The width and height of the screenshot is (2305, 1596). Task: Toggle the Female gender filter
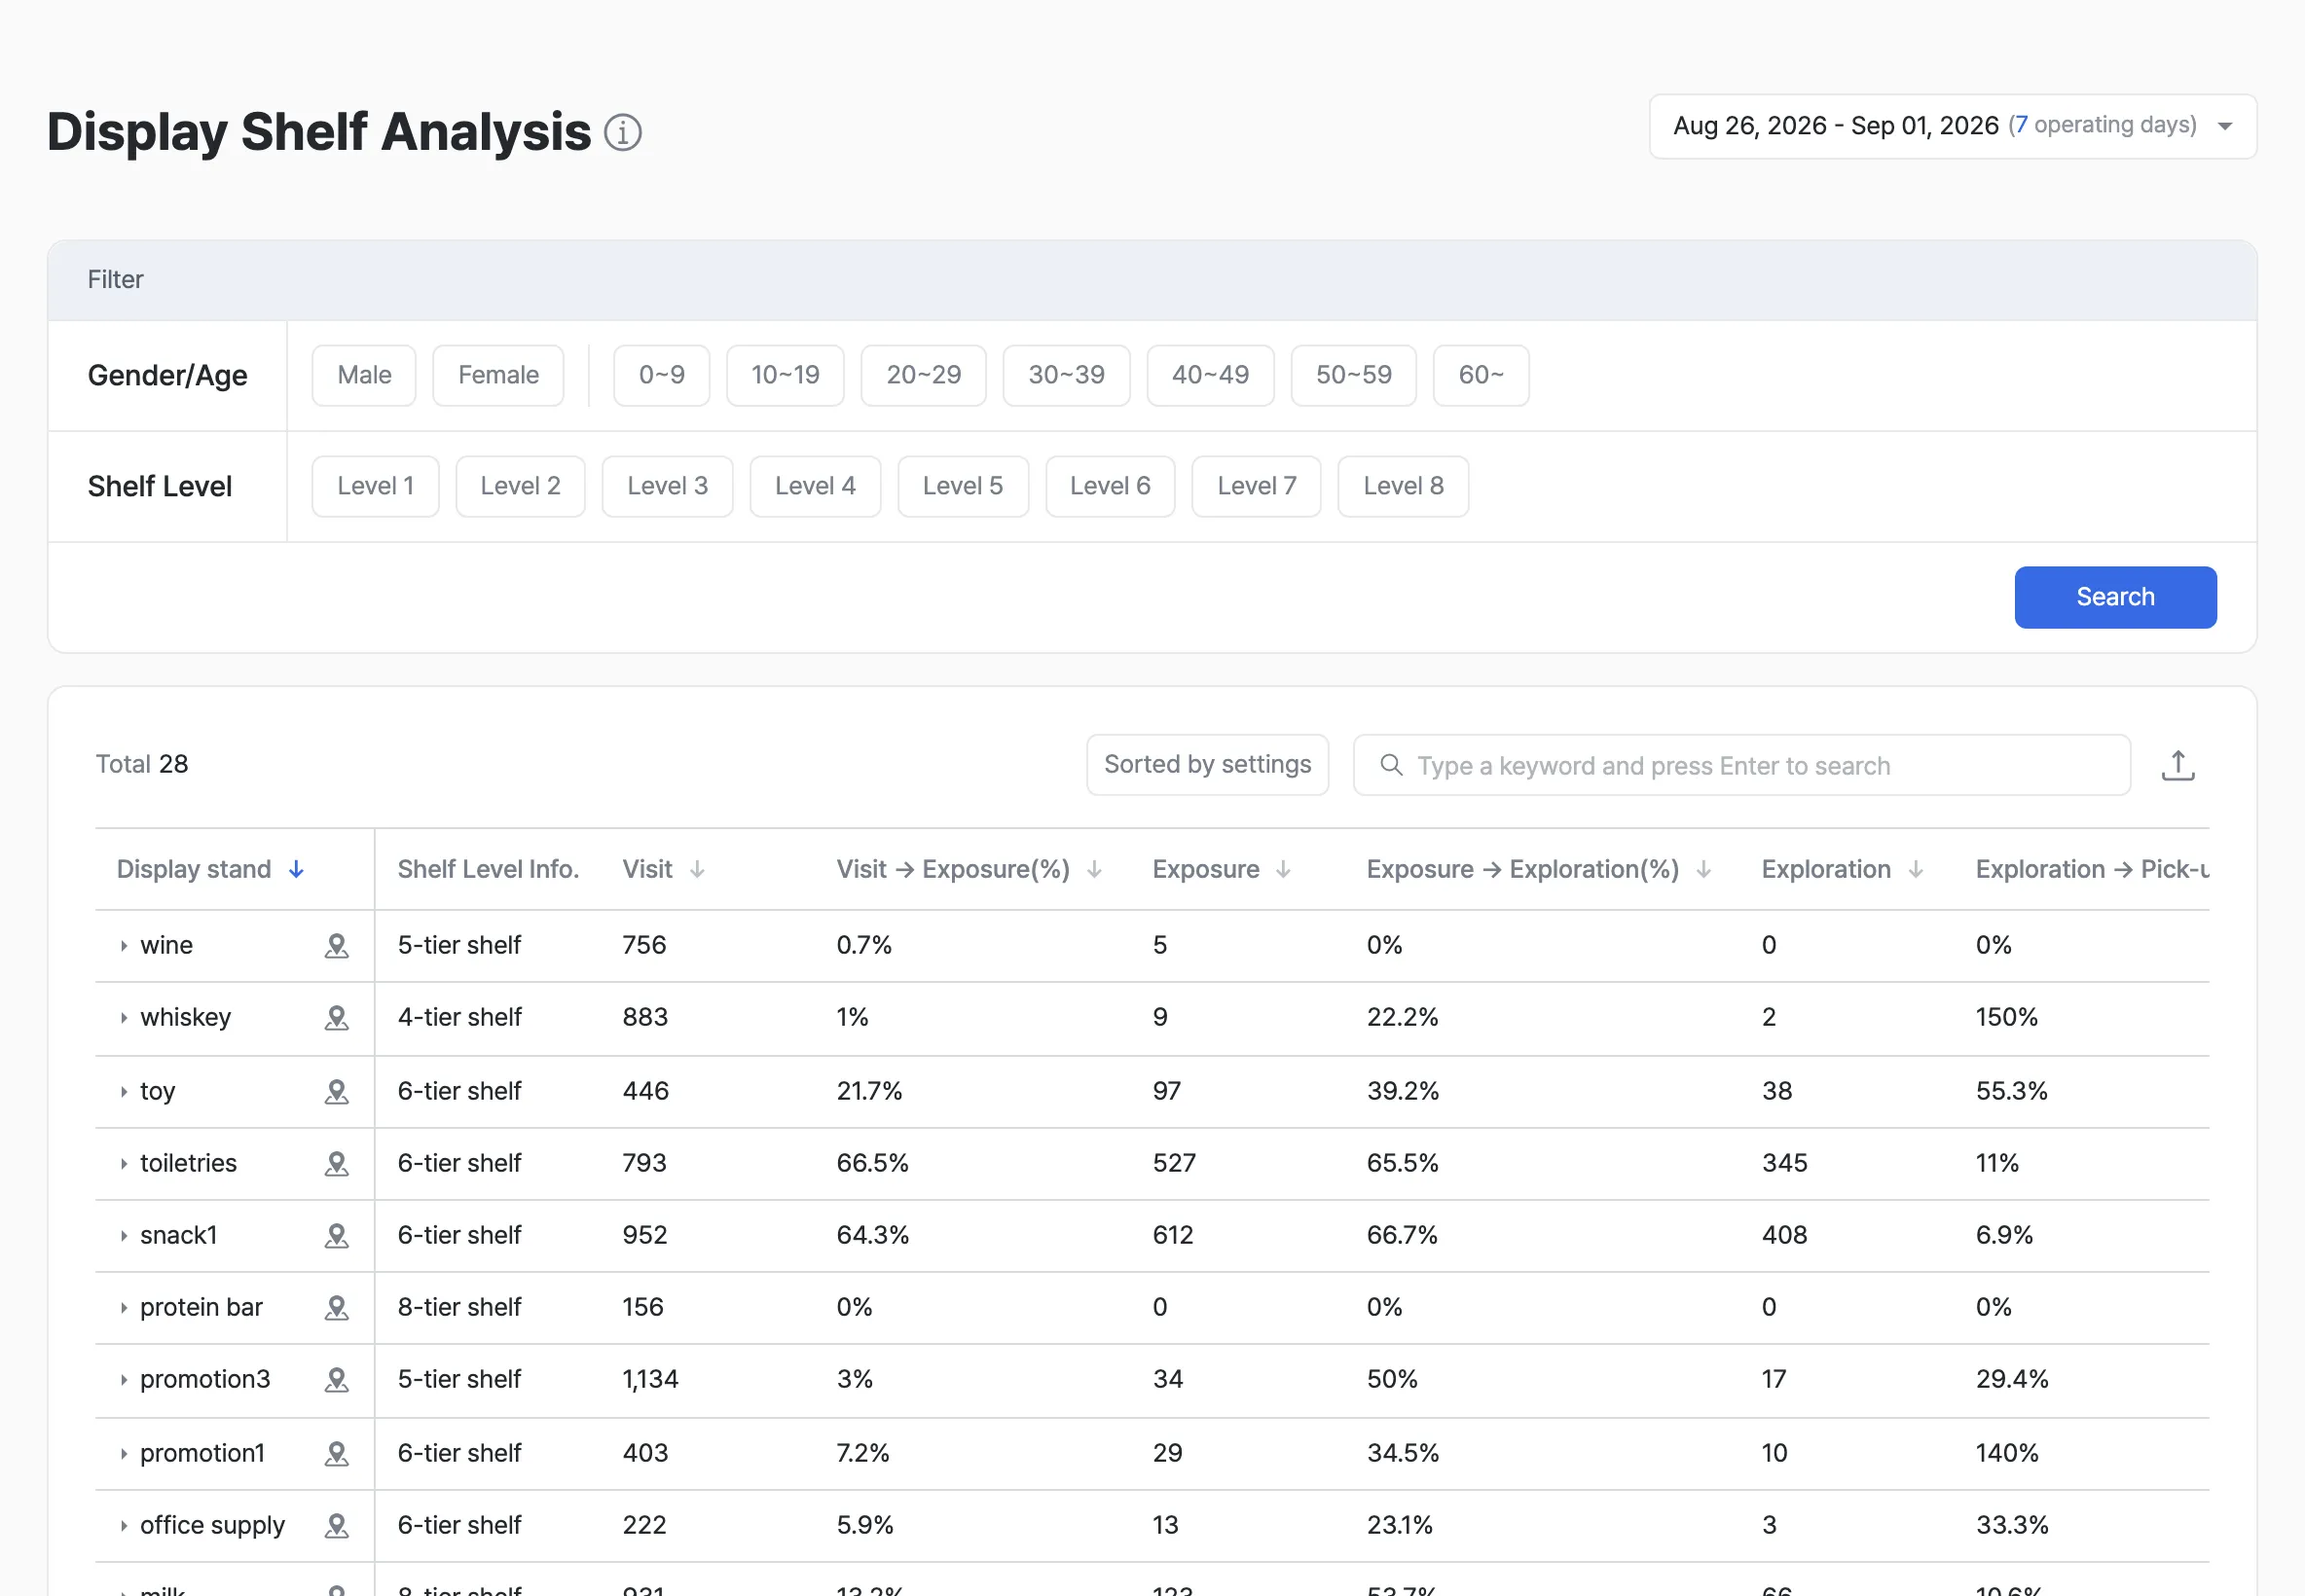tap(498, 375)
